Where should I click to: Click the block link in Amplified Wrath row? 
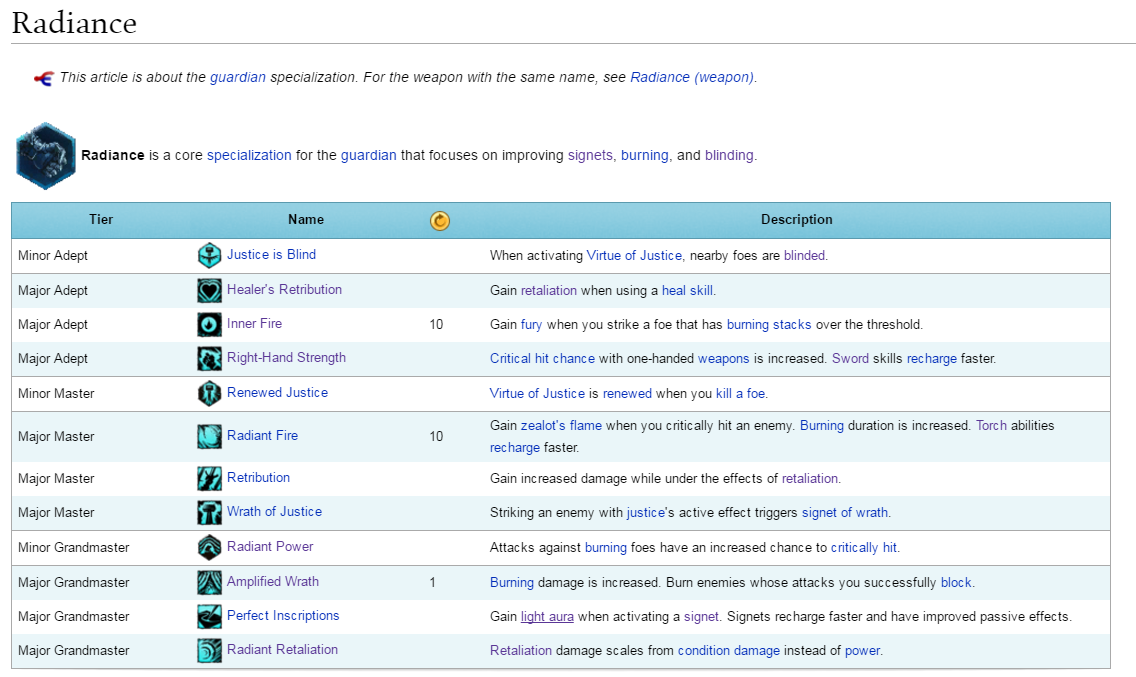click(956, 582)
